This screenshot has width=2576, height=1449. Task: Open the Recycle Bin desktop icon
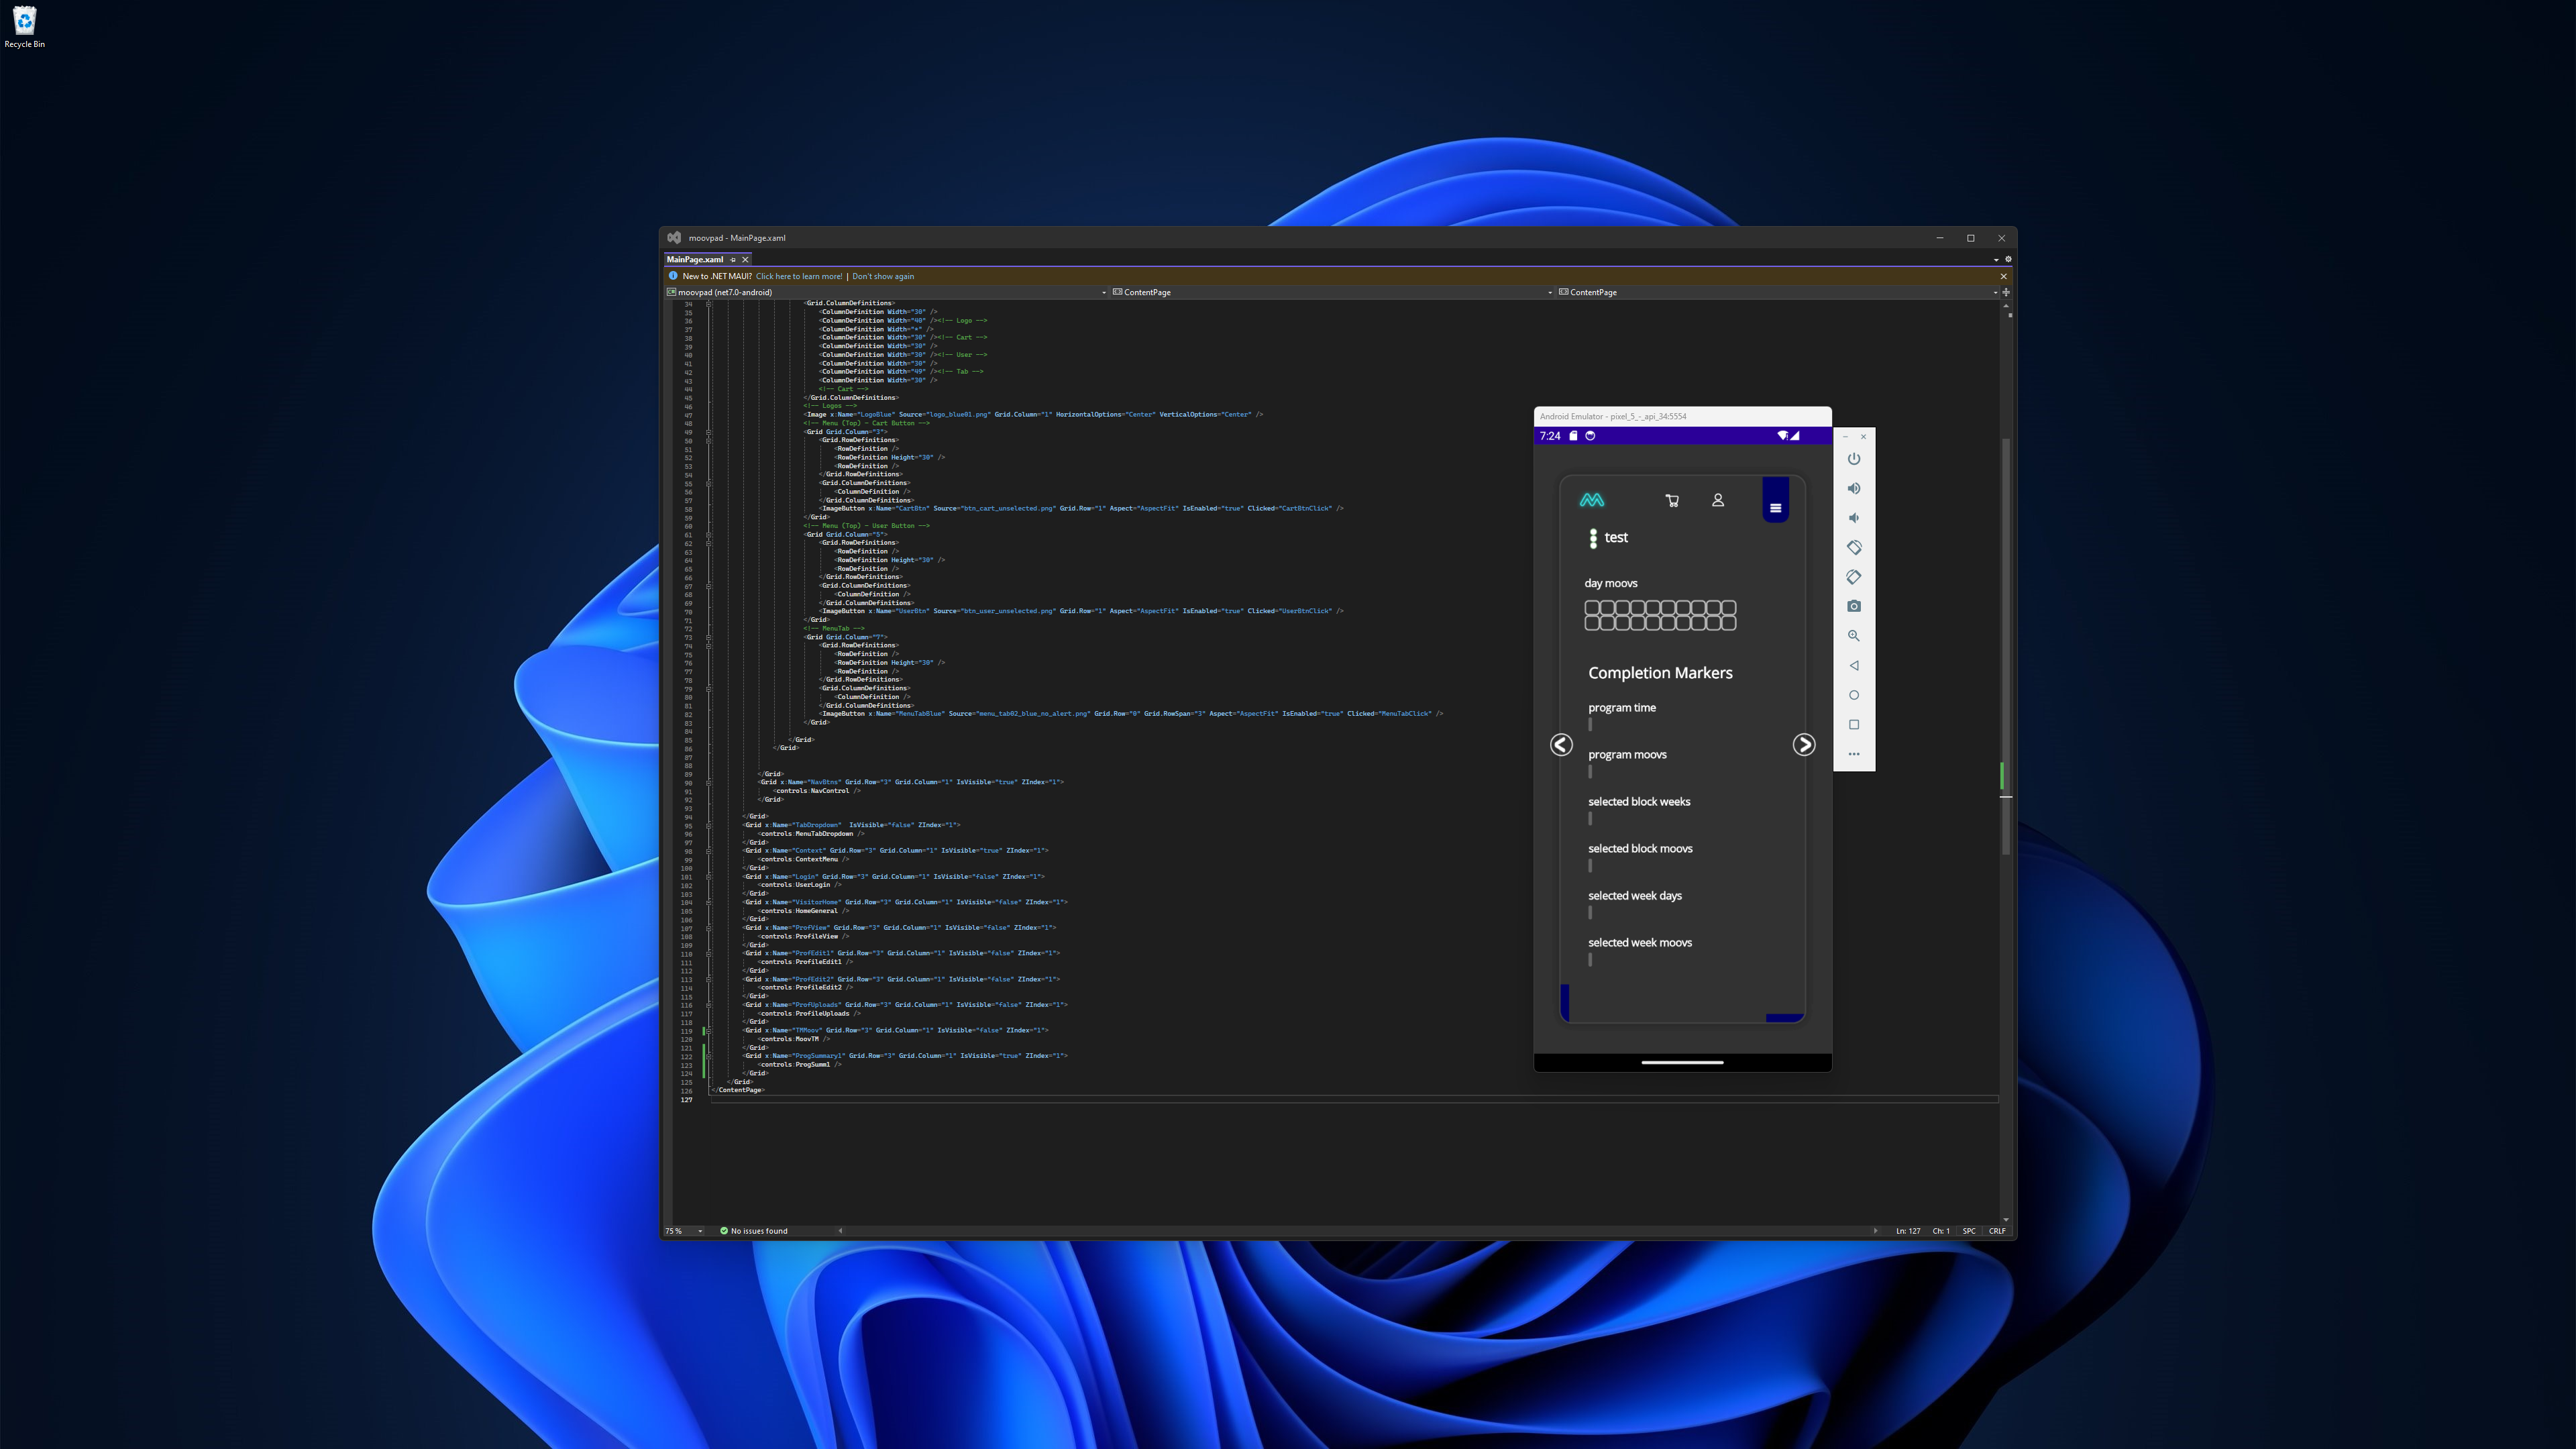tap(24, 27)
